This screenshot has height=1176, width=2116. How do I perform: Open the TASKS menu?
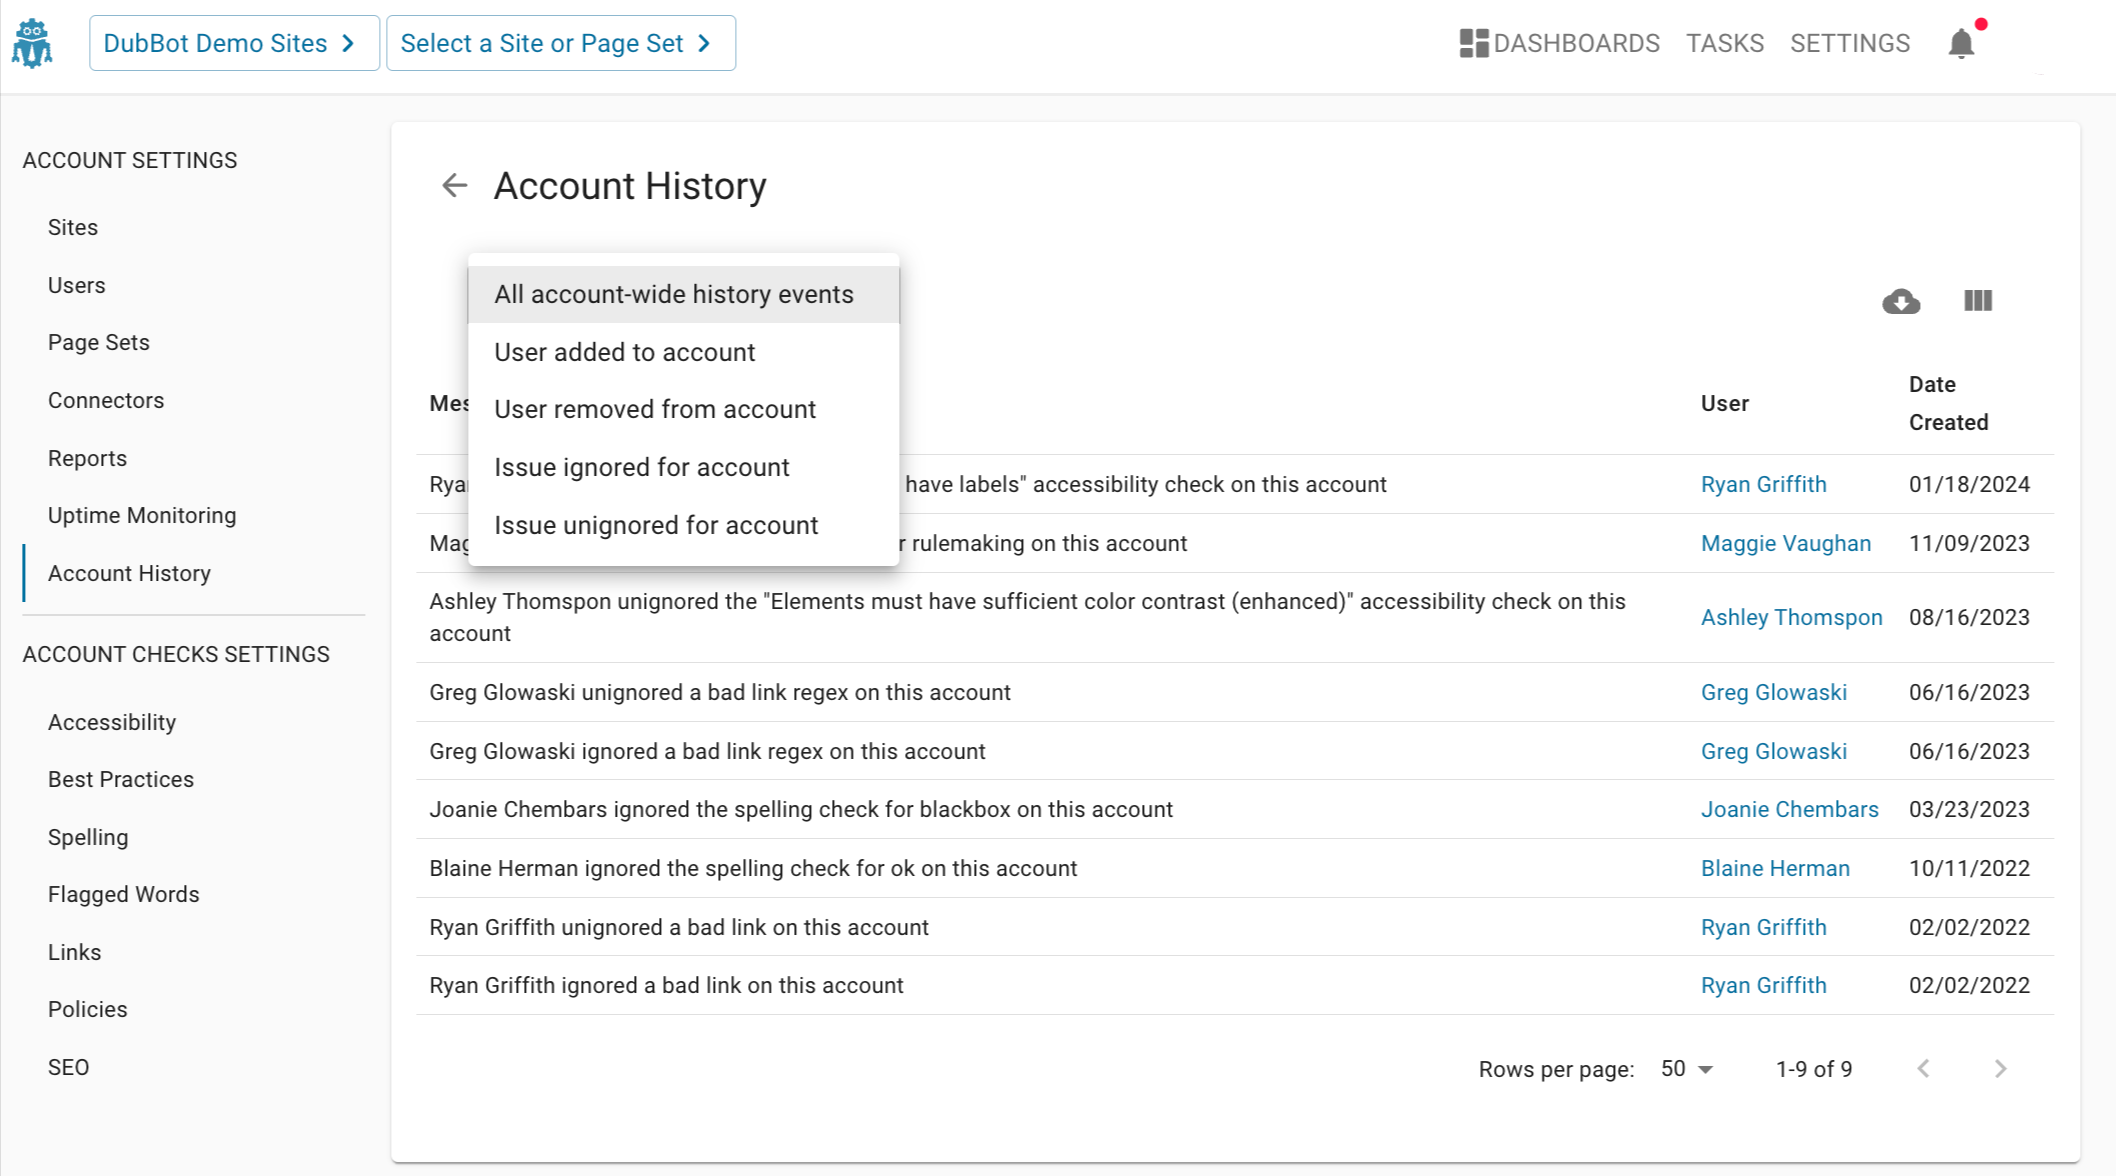coord(1725,42)
